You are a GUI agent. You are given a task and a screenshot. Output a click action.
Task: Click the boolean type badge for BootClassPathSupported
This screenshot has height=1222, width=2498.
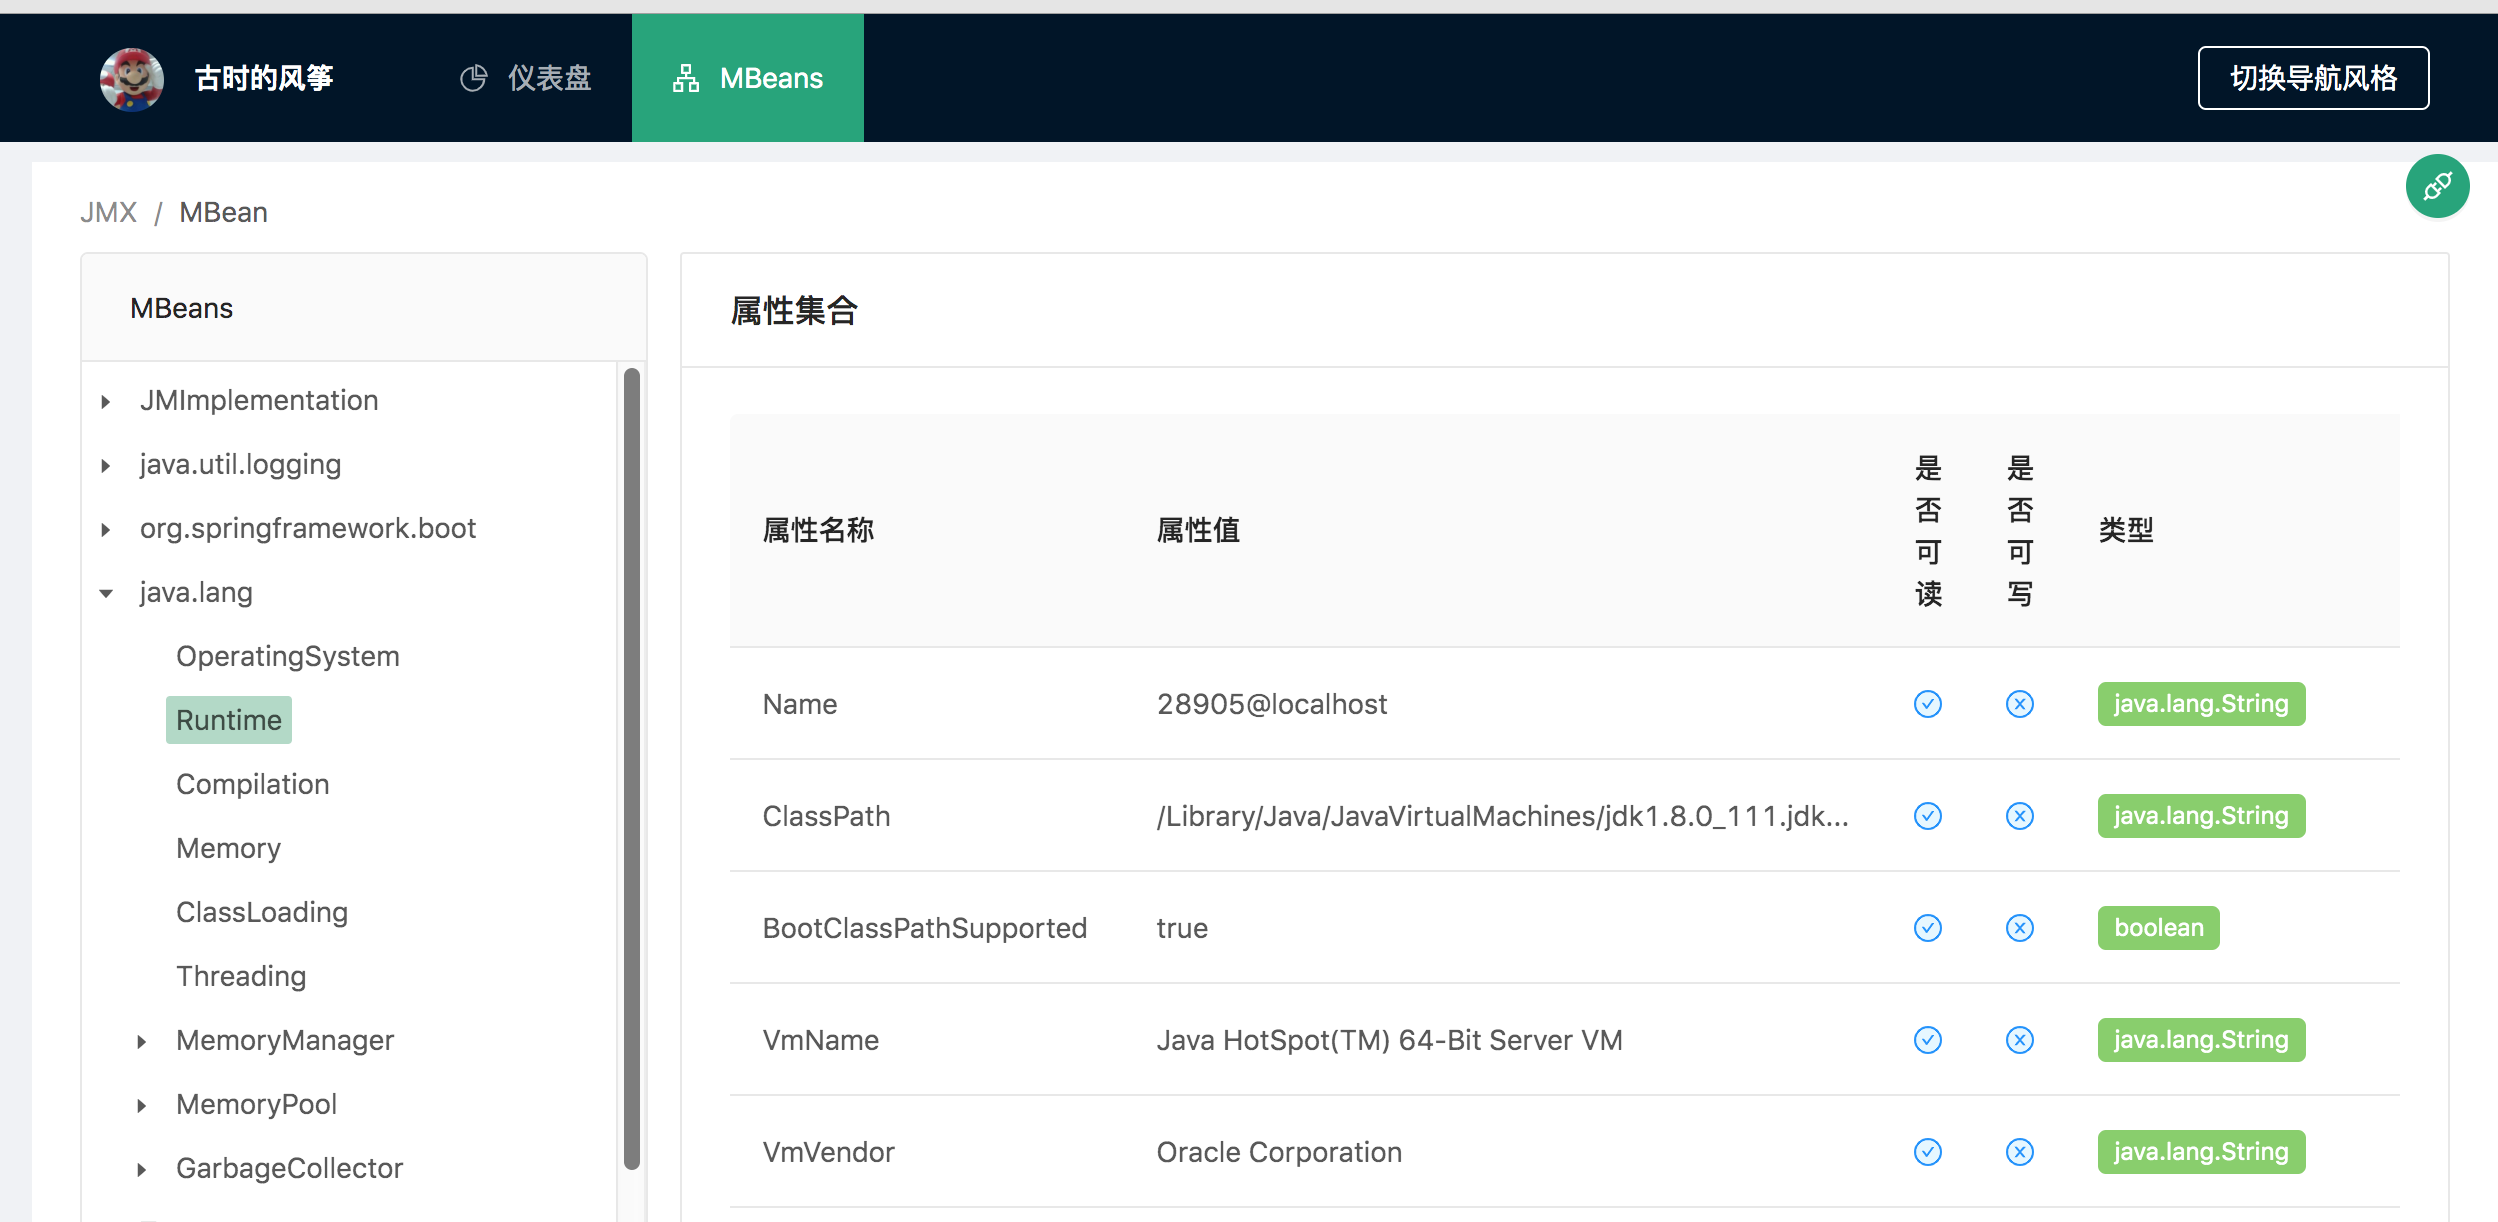(2158, 928)
